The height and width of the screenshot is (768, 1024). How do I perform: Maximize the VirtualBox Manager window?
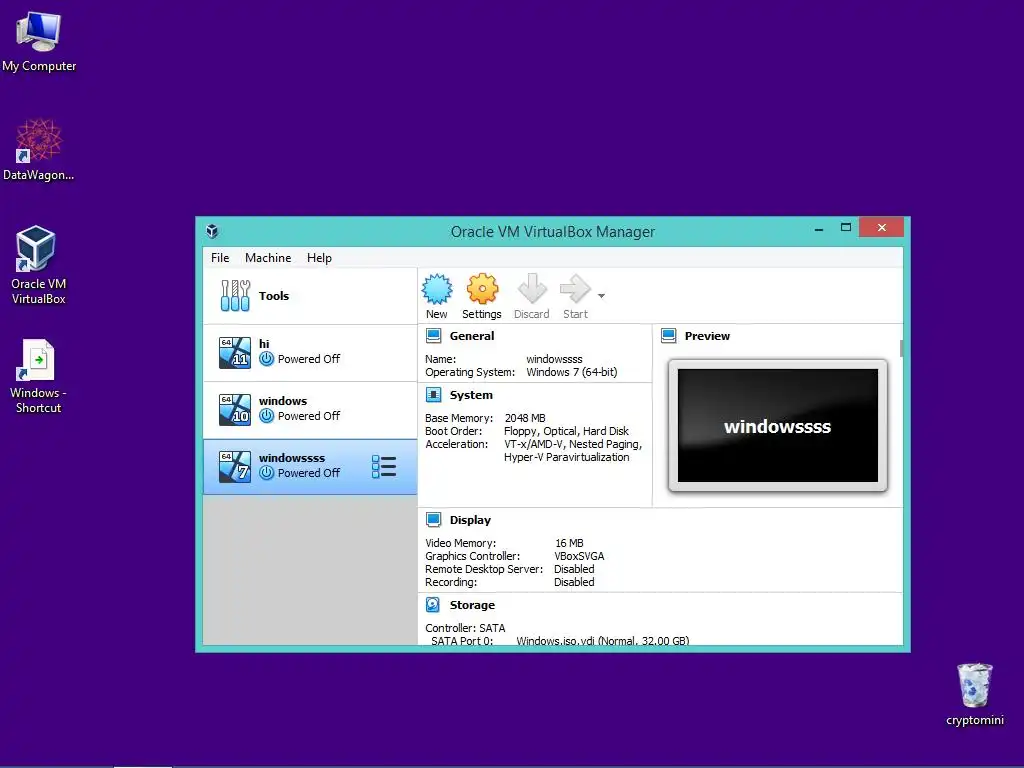click(846, 227)
